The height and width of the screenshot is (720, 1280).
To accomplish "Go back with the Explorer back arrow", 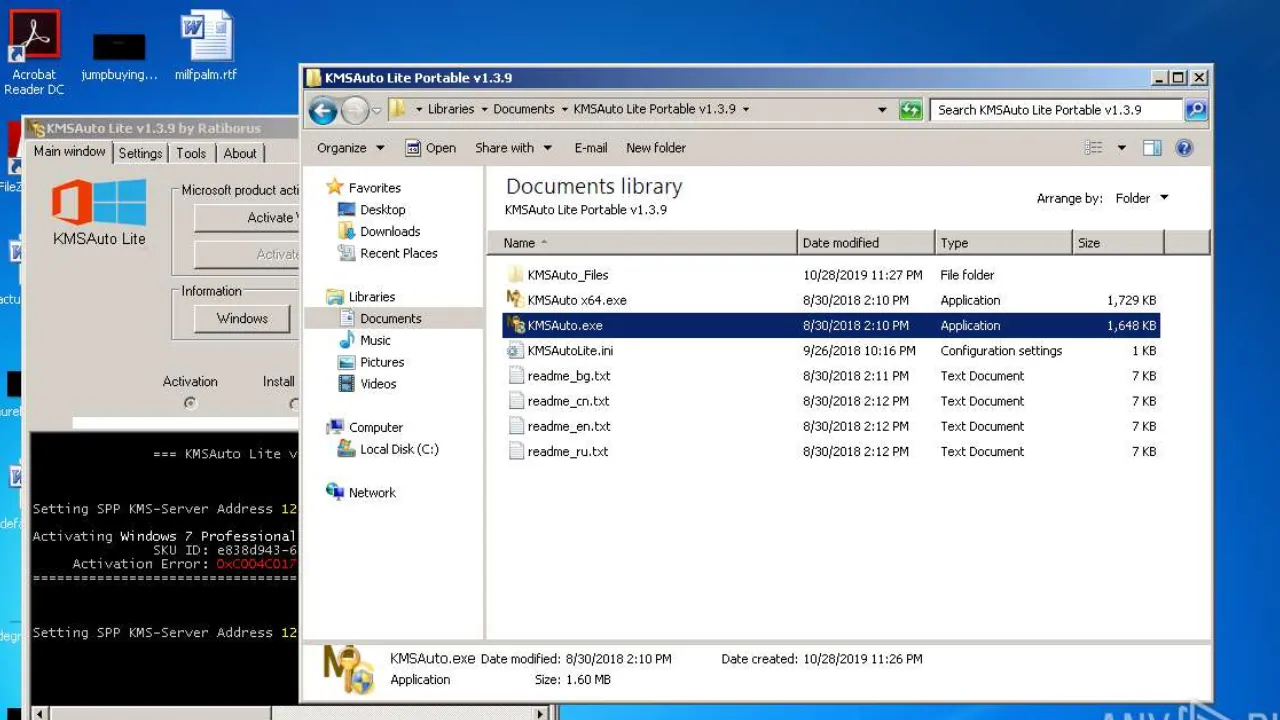I will coord(323,110).
